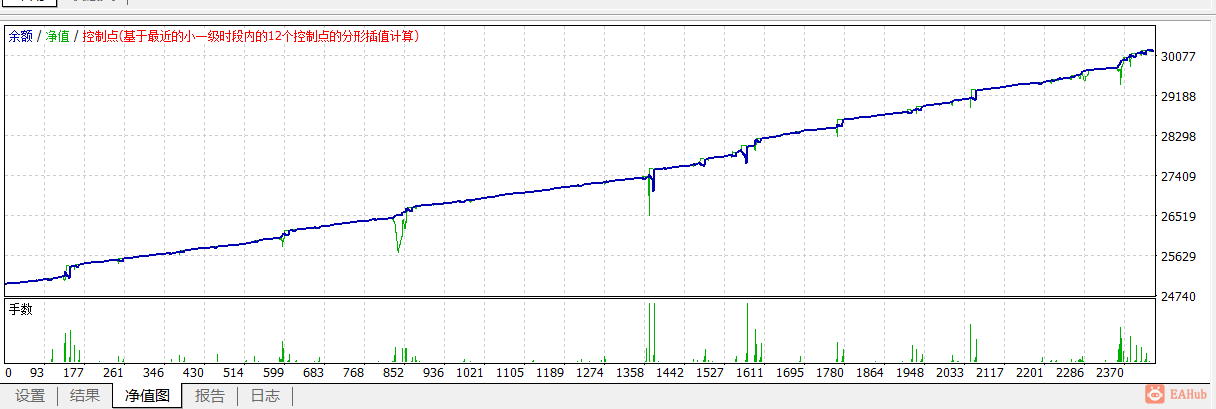This screenshot has height=409, width=1216.
Task: Click the green 净值 legend label
Action: click(58, 36)
